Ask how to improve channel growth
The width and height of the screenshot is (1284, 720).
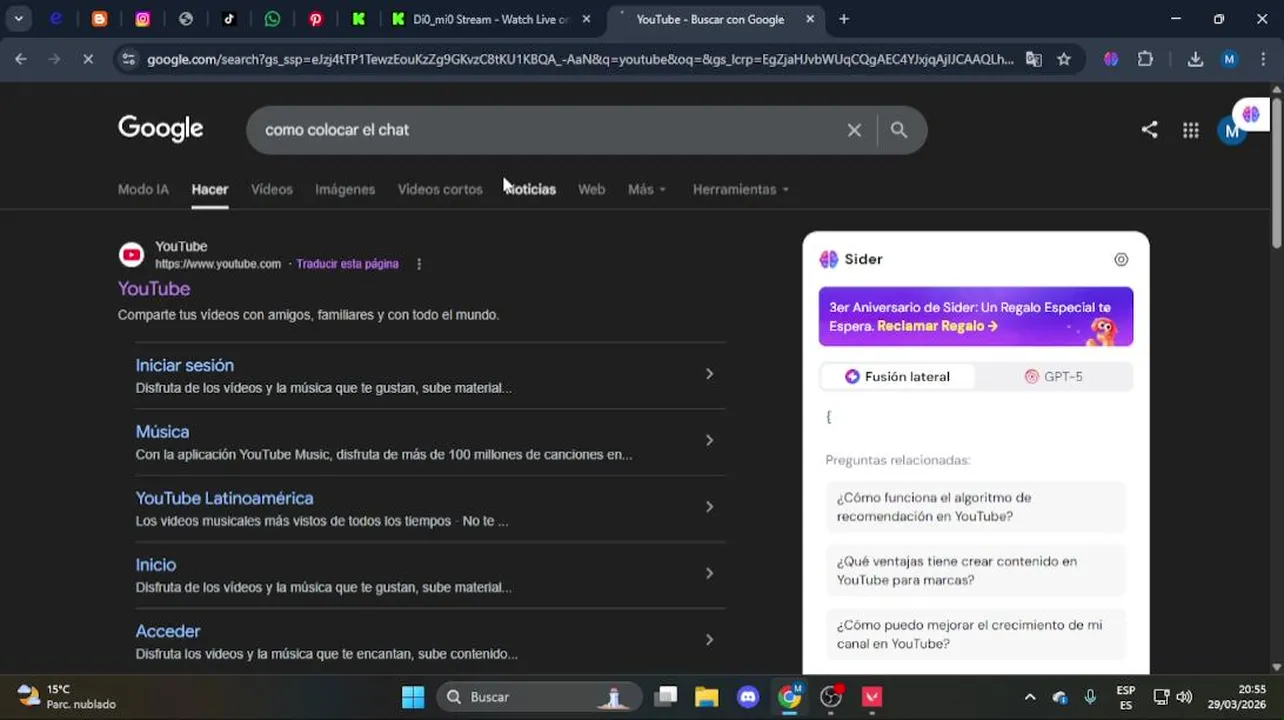pos(976,634)
